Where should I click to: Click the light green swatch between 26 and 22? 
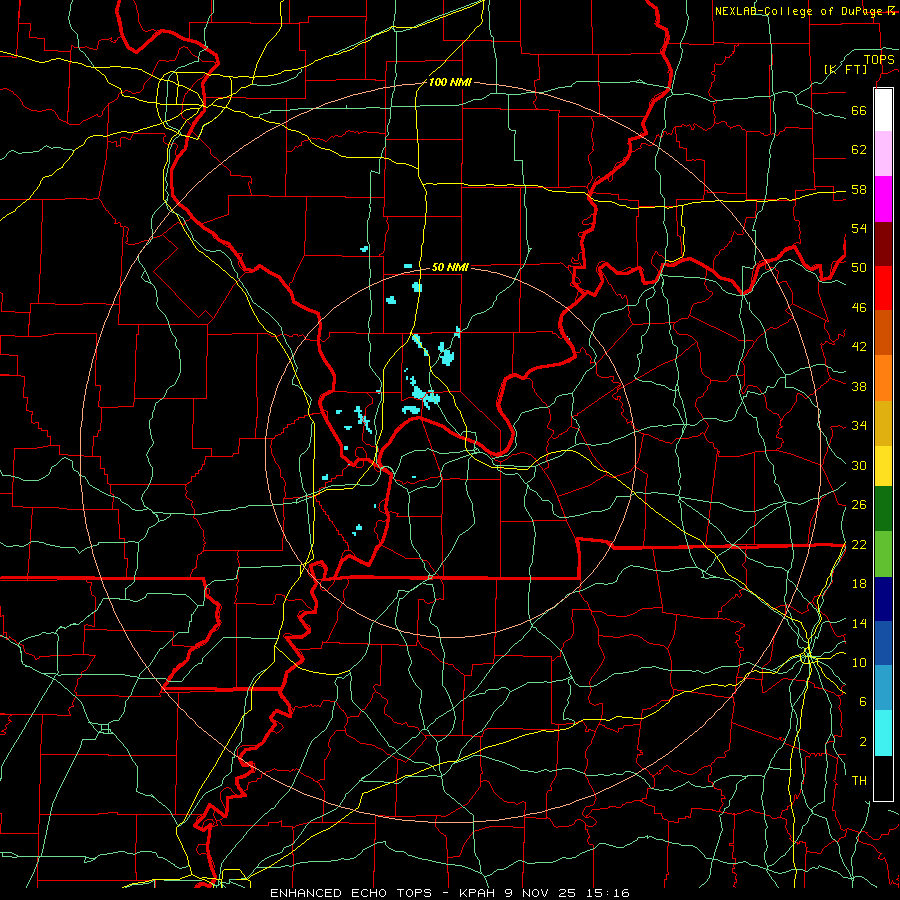(x=883, y=554)
